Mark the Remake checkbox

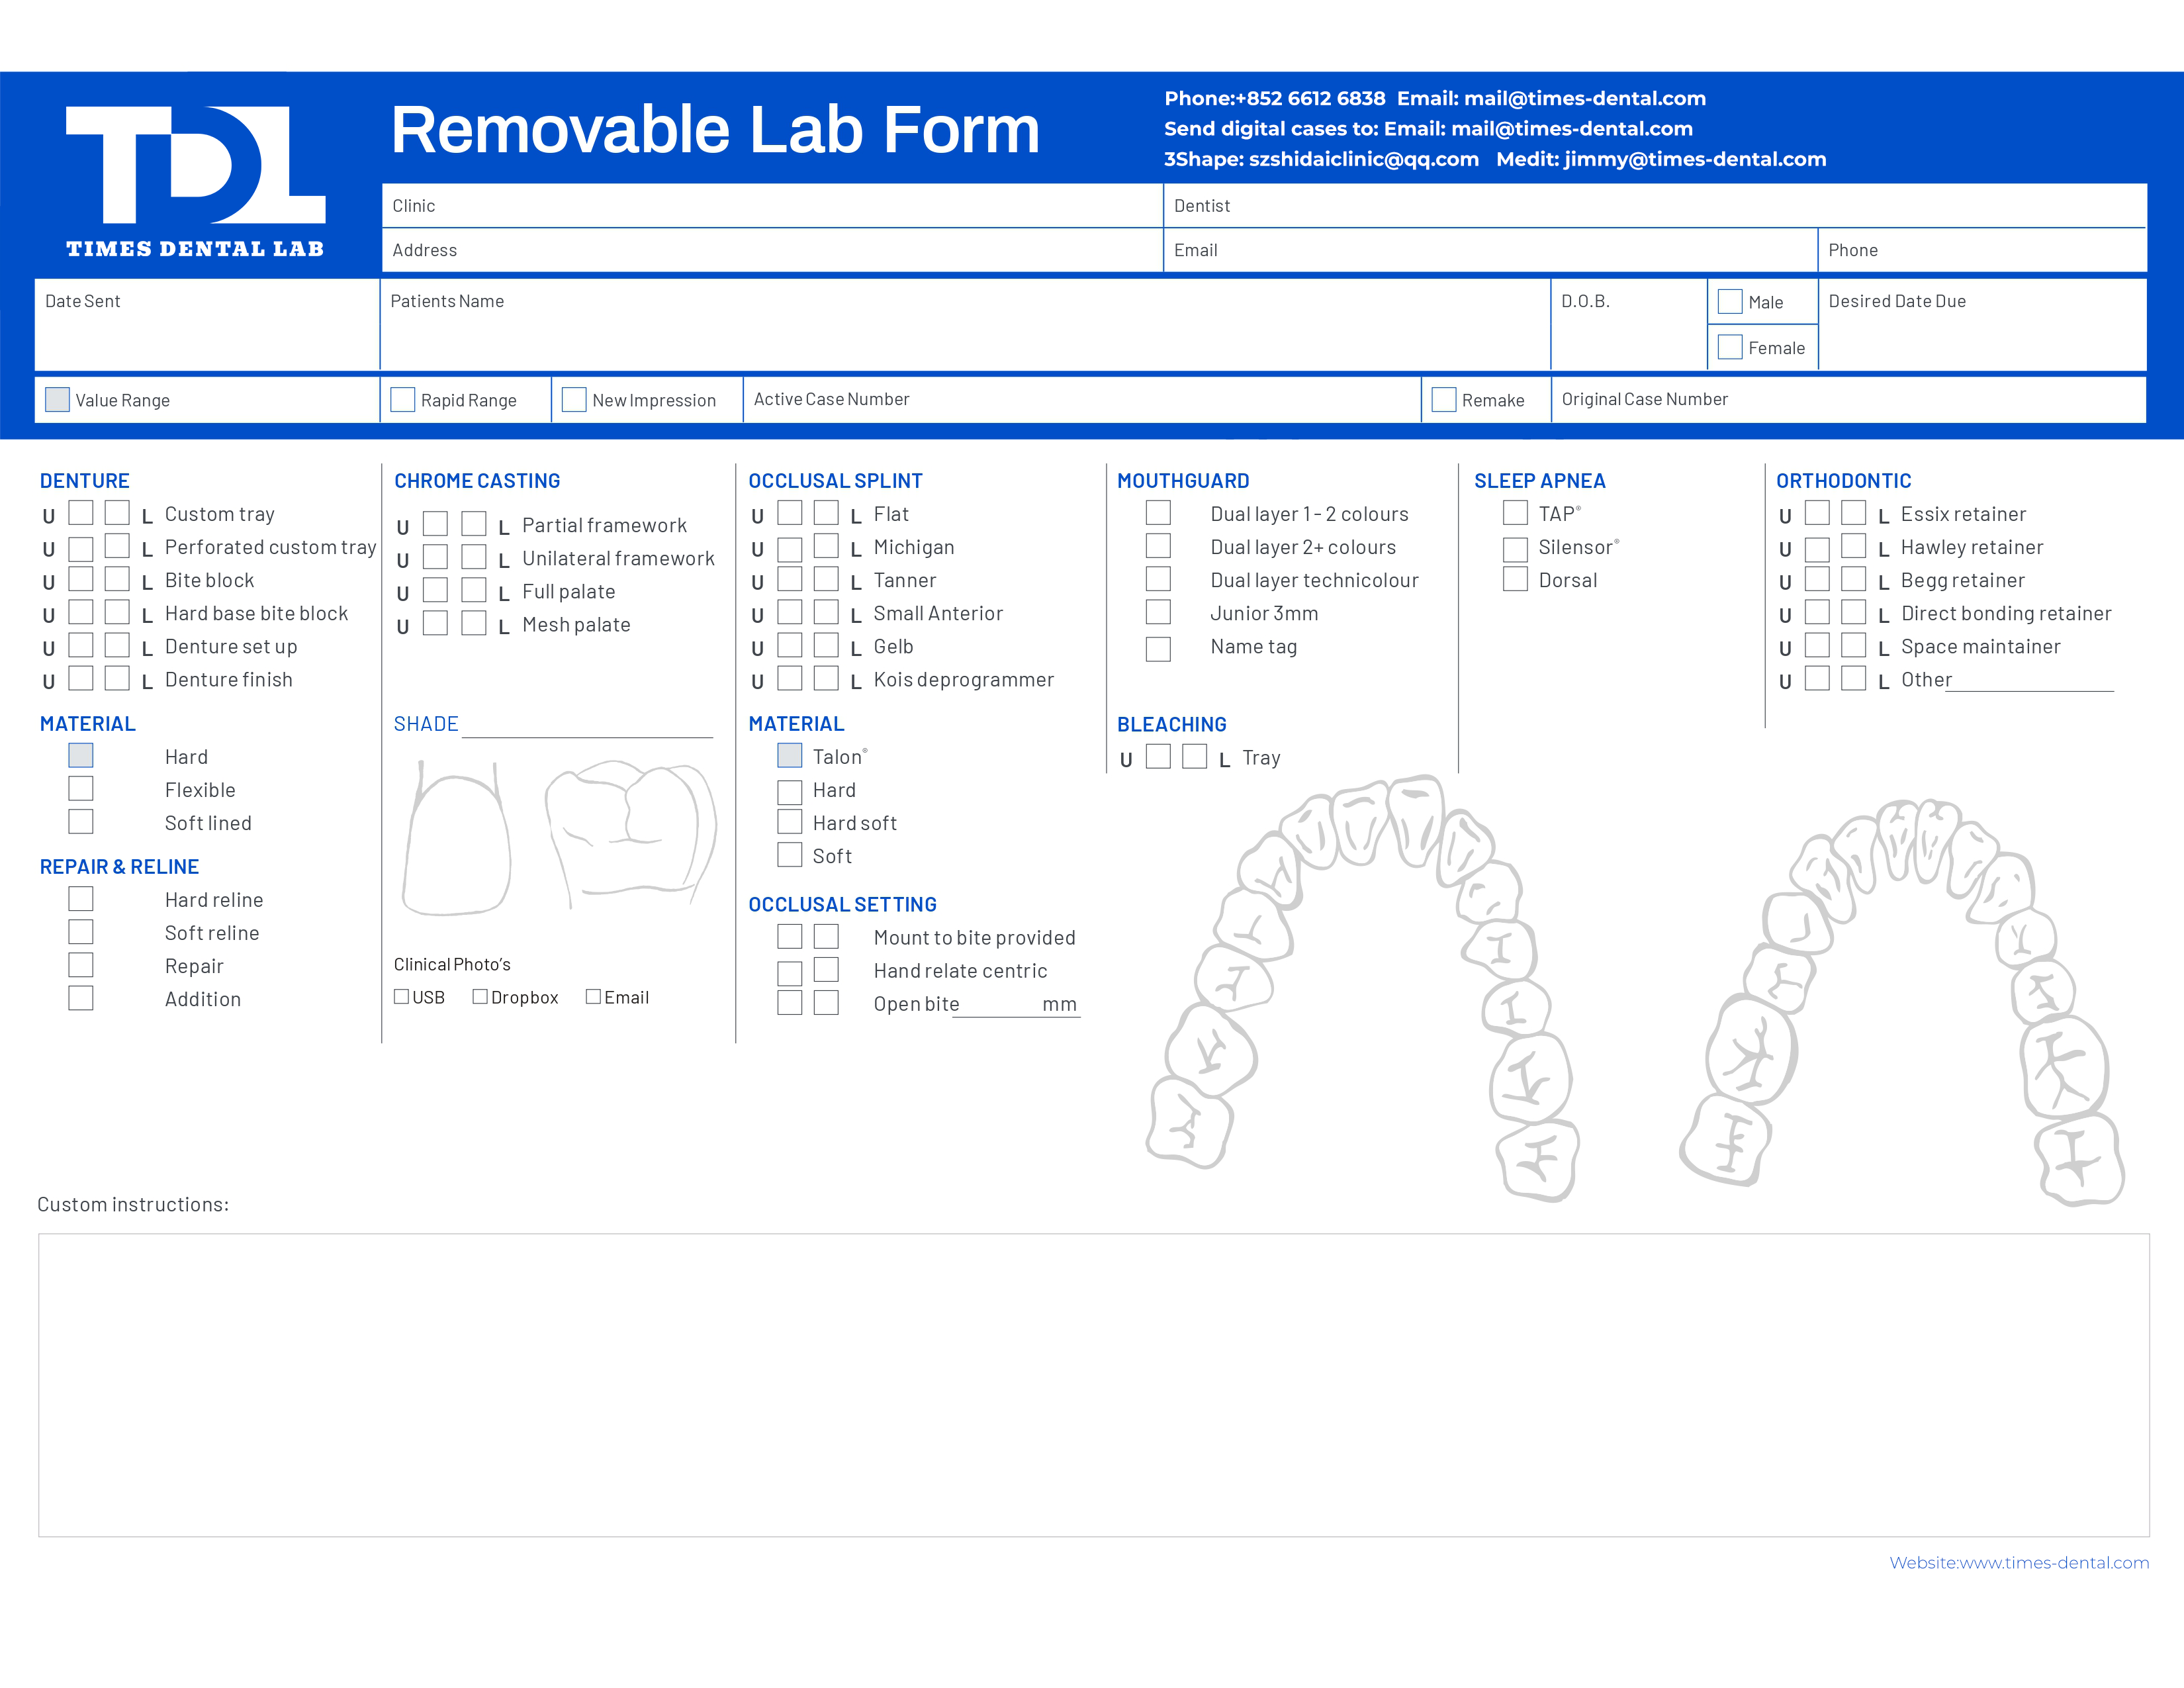point(1444,399)
